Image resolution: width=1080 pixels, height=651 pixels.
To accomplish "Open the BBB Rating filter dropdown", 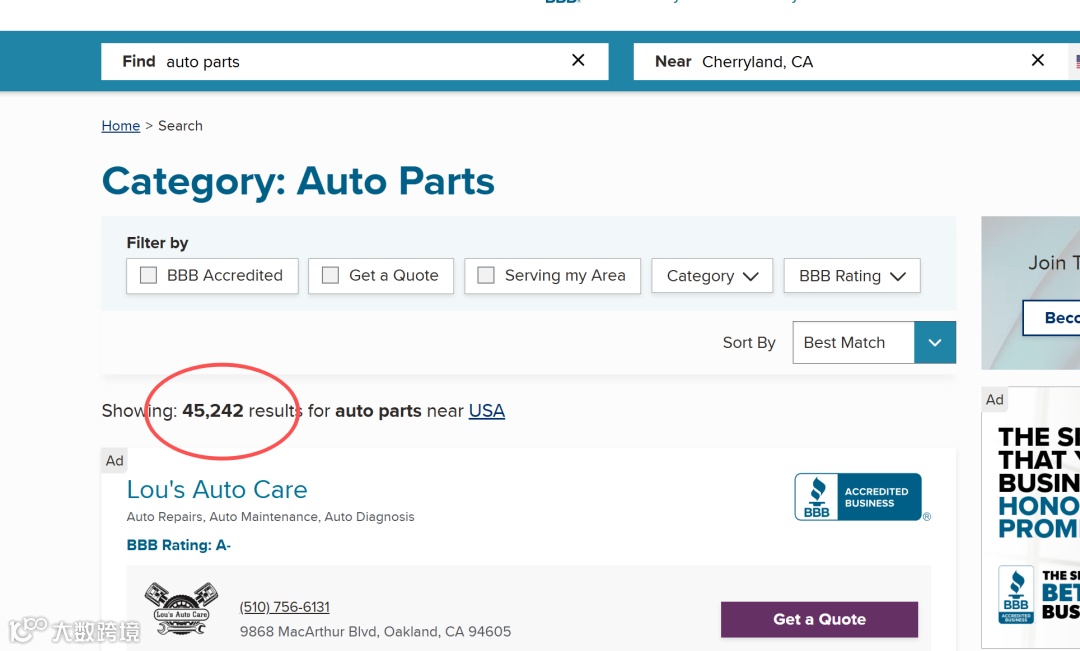I will coord(852,276).
